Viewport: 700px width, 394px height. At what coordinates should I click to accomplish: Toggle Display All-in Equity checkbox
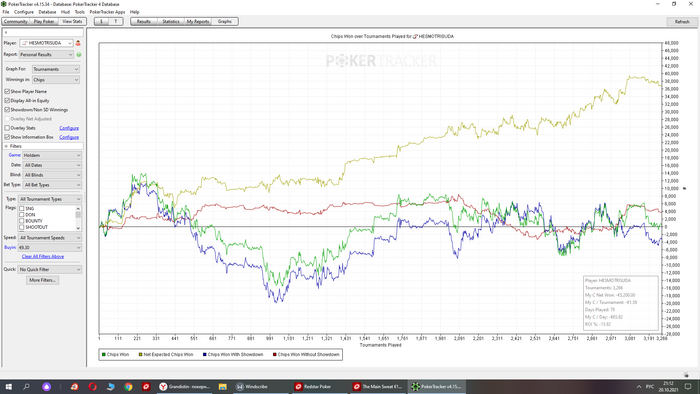7,100
